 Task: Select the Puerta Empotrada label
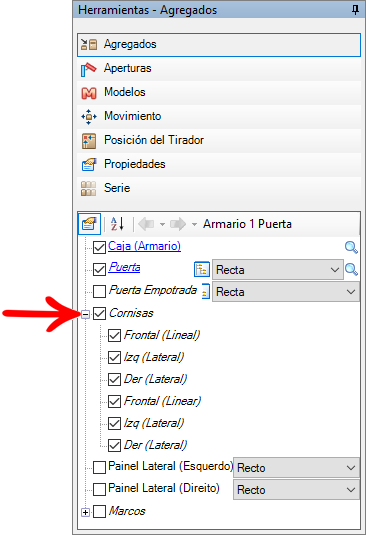153,290
